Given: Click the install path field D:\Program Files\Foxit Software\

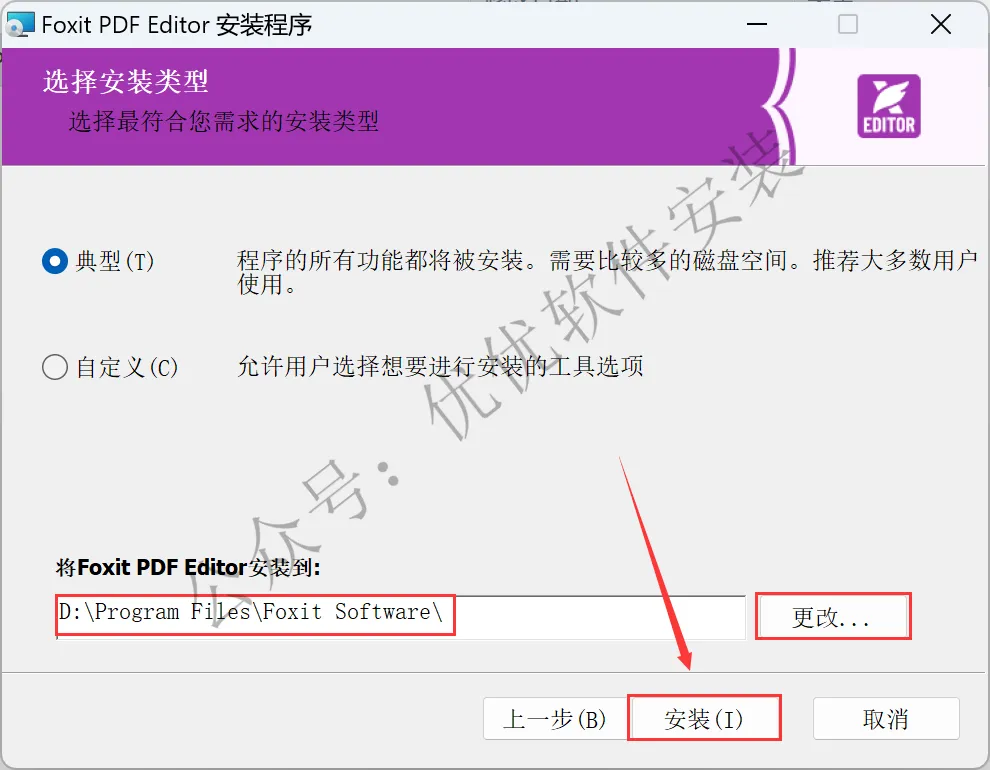Looking at the screenshot, I should coord(401,617).
